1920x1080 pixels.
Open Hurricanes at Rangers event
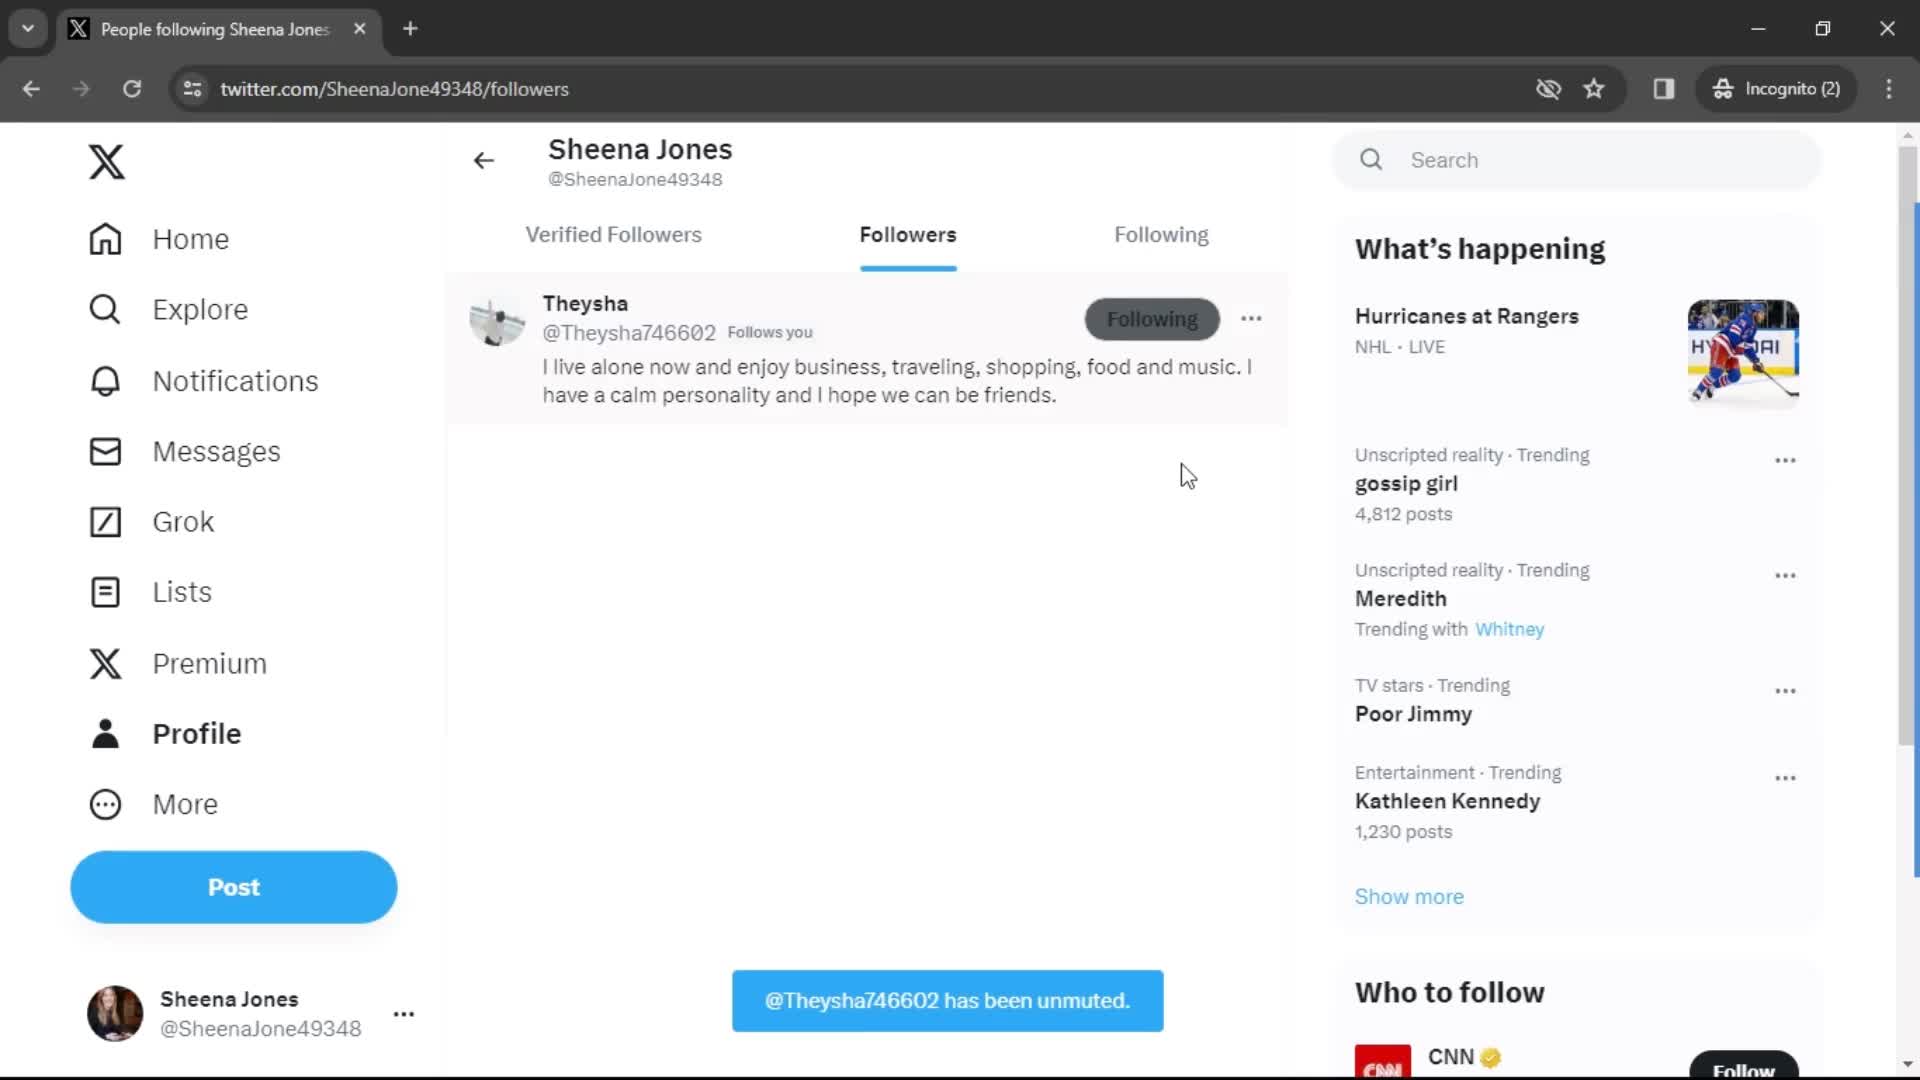click(1466, 316)
